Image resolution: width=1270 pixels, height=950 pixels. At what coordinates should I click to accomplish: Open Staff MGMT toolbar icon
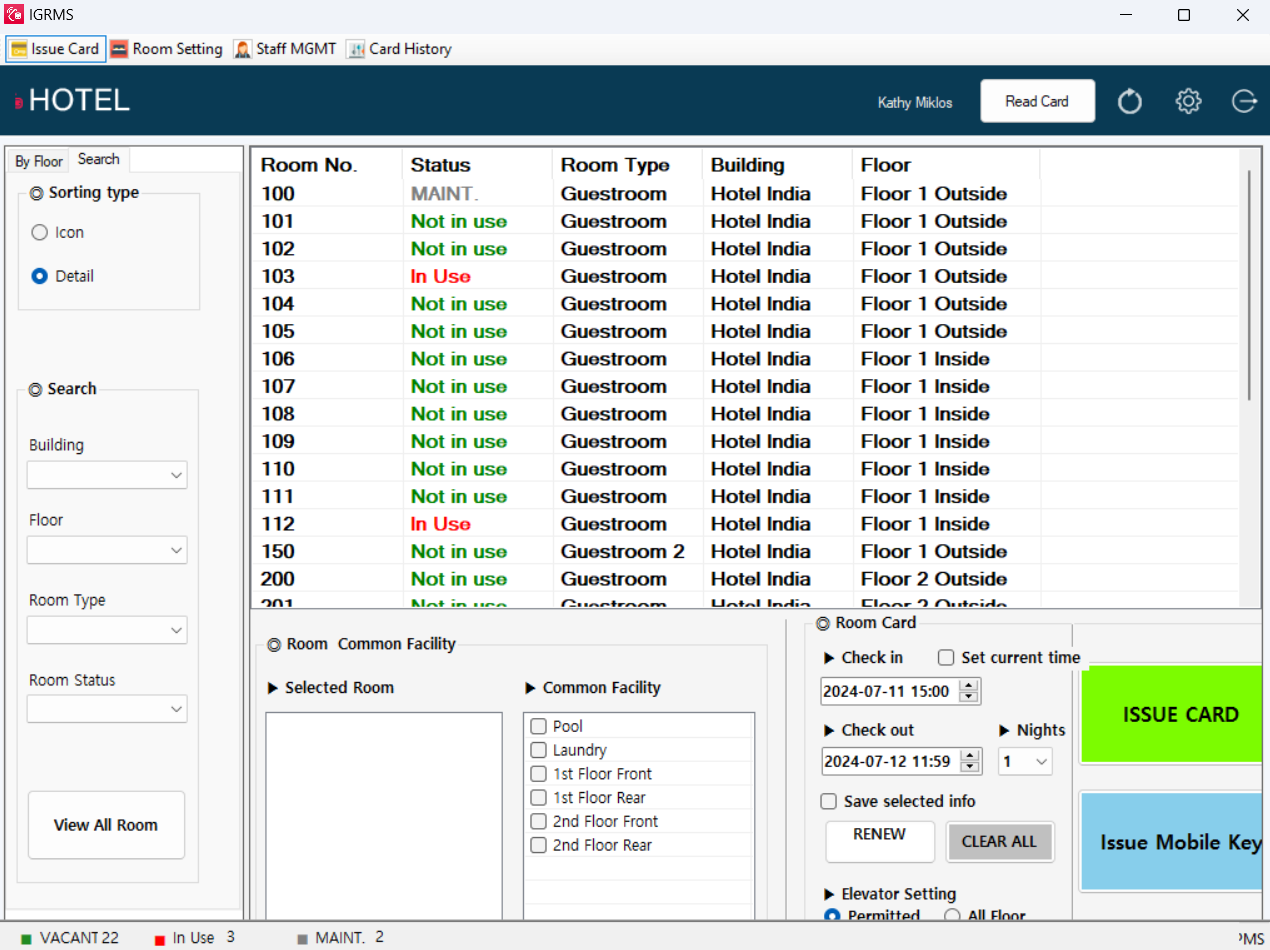(242, 49)
